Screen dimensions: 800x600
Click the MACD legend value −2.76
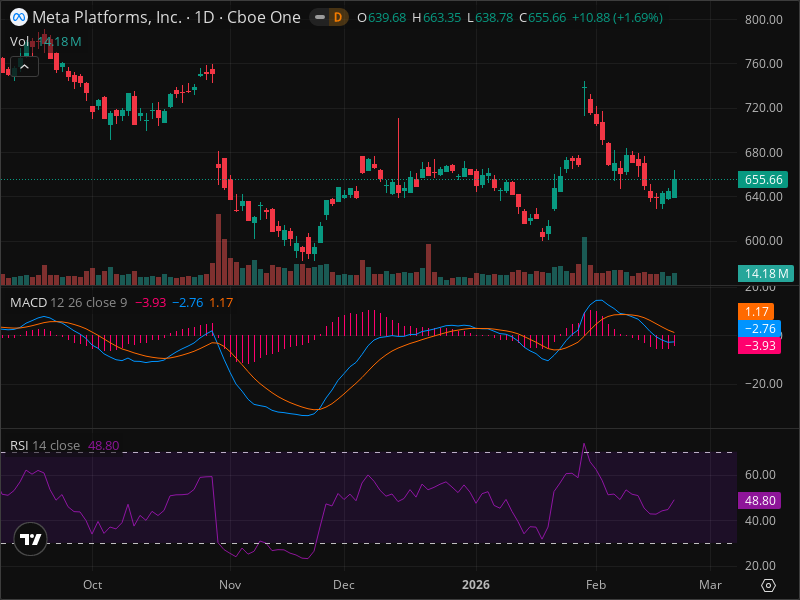188,303
